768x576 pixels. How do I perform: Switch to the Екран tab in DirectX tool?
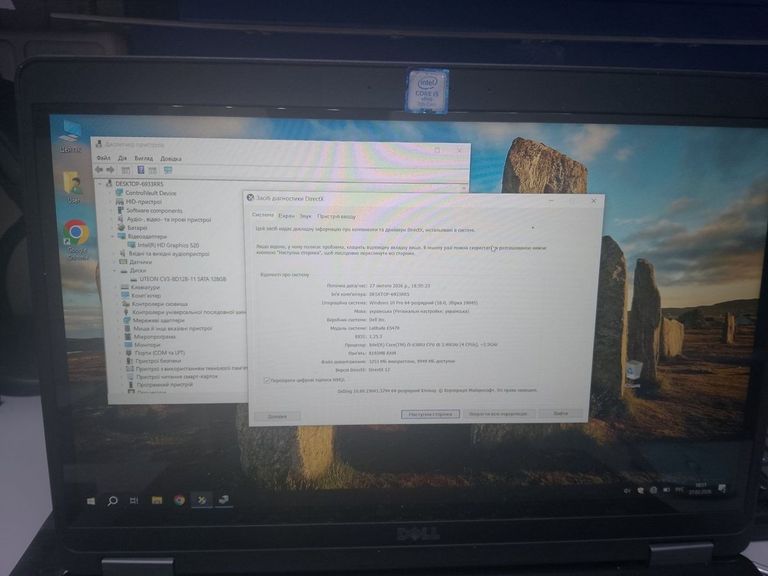coord(287,216)
